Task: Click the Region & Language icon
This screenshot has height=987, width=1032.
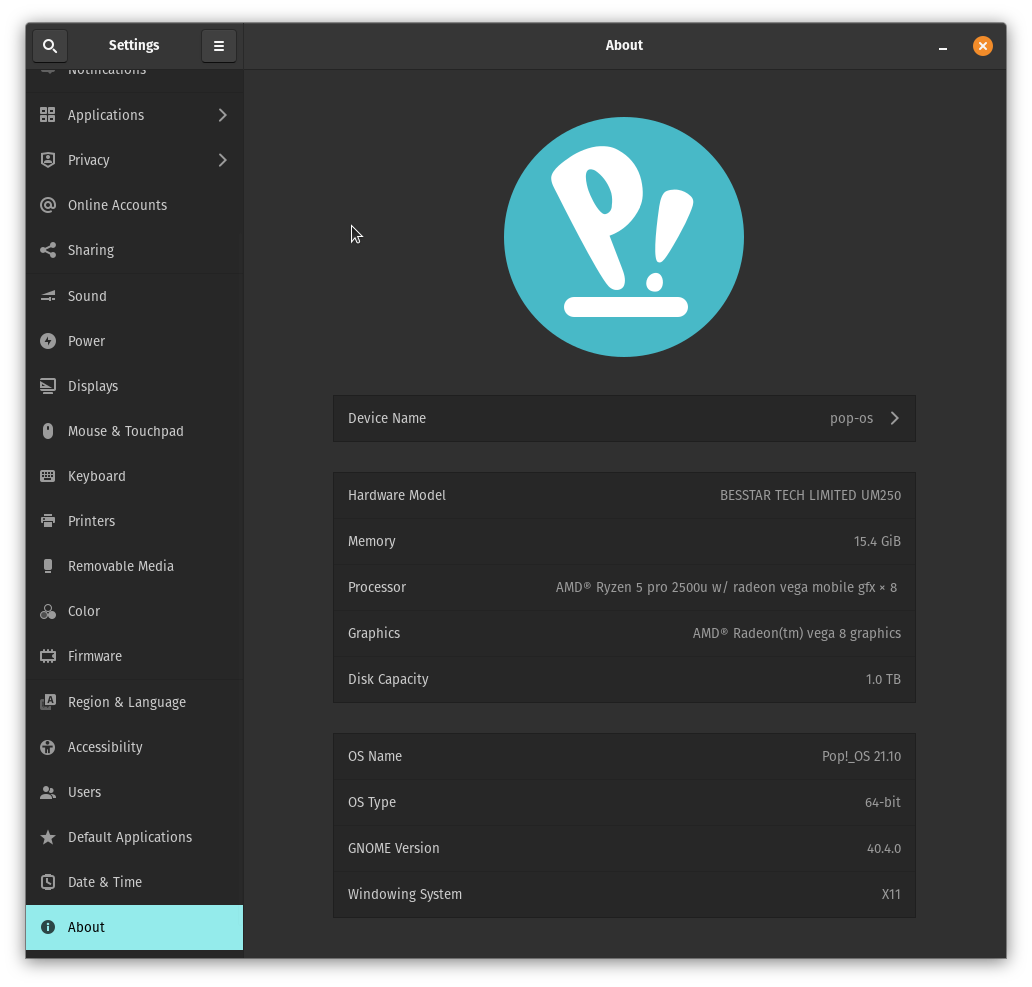Action: 47,702
